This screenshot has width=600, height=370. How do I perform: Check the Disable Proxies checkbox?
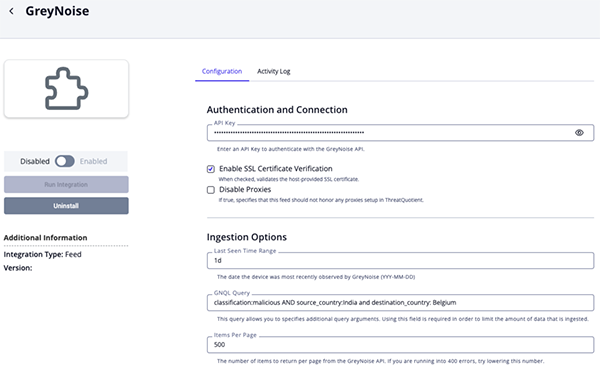pos(211,190)
